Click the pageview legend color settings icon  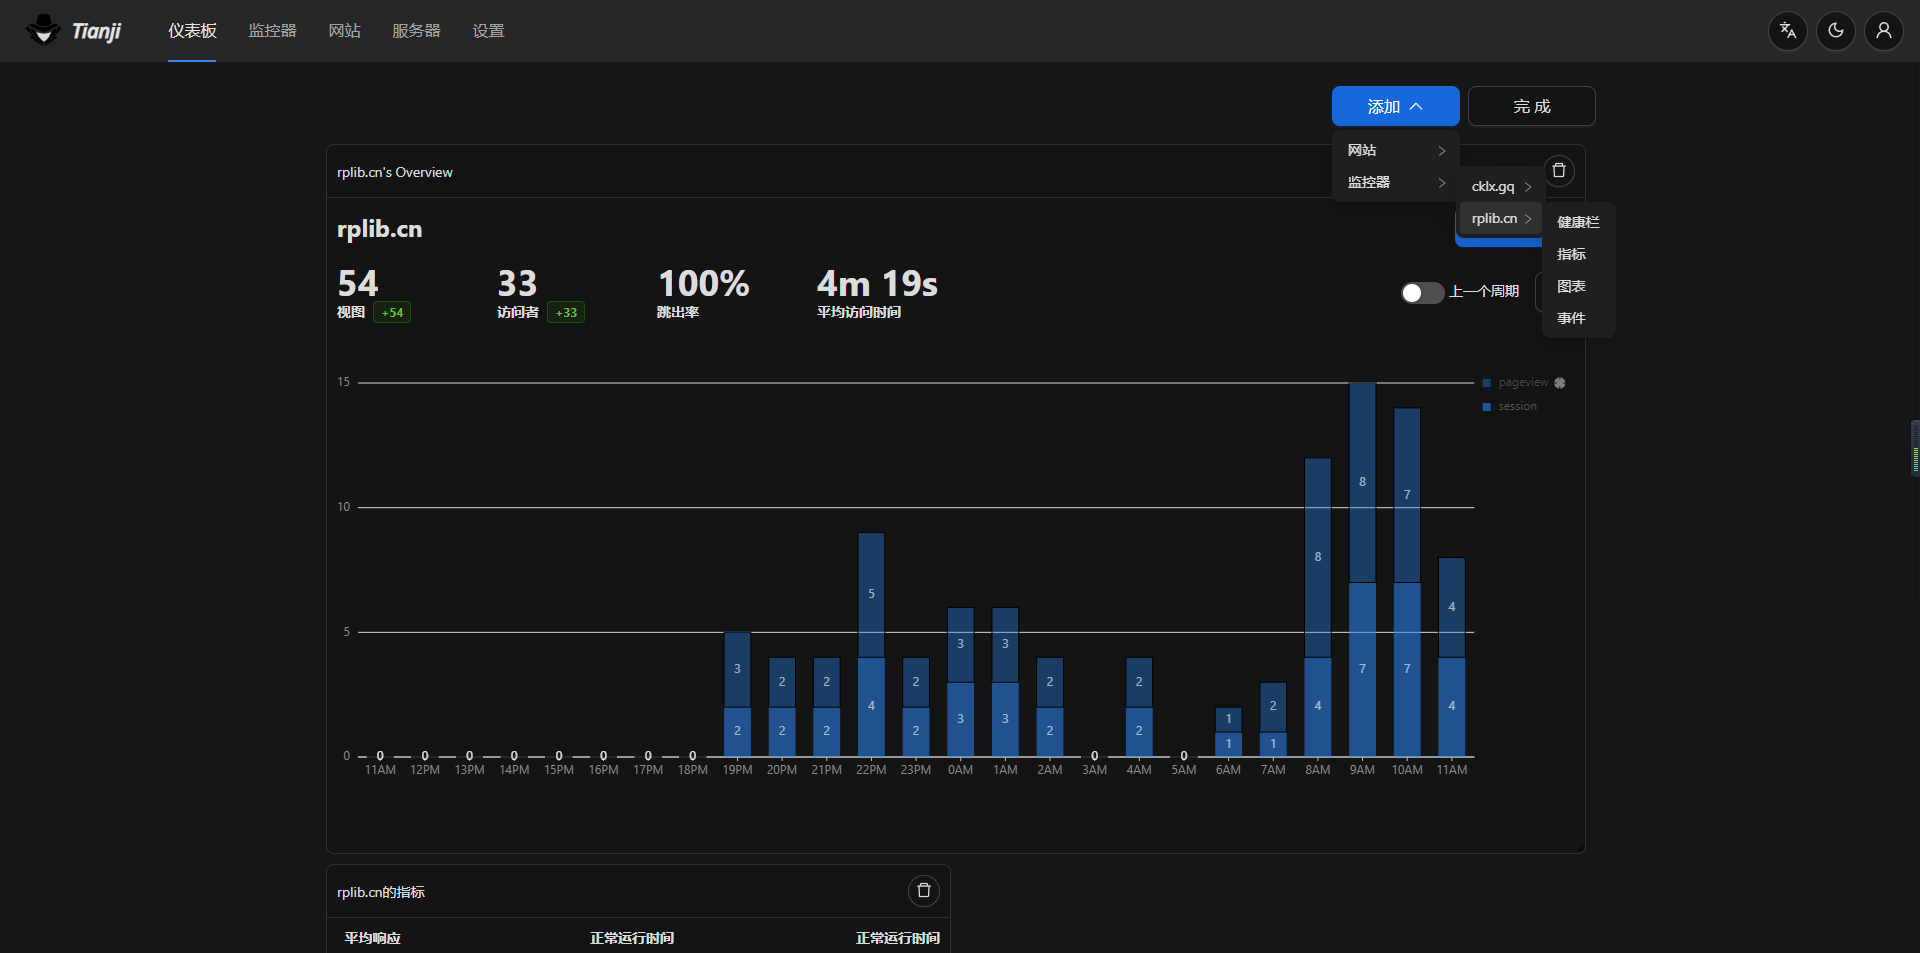click(1559, 383)
